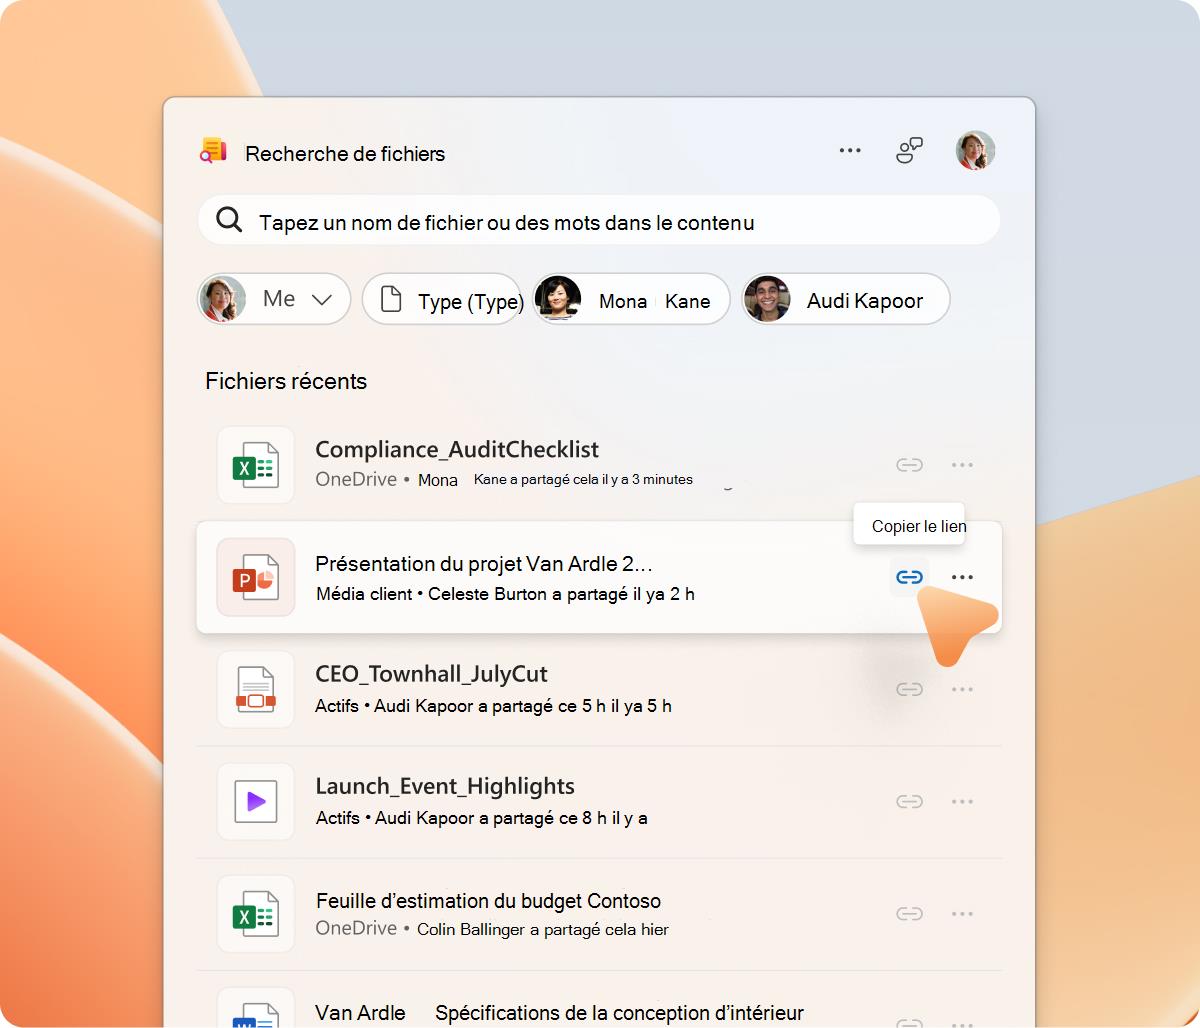Viewport: 1200px width, 1028px height.
Task: Open more options for Feuille d'estimation du budget Contoso
Action: click(962, 914)
